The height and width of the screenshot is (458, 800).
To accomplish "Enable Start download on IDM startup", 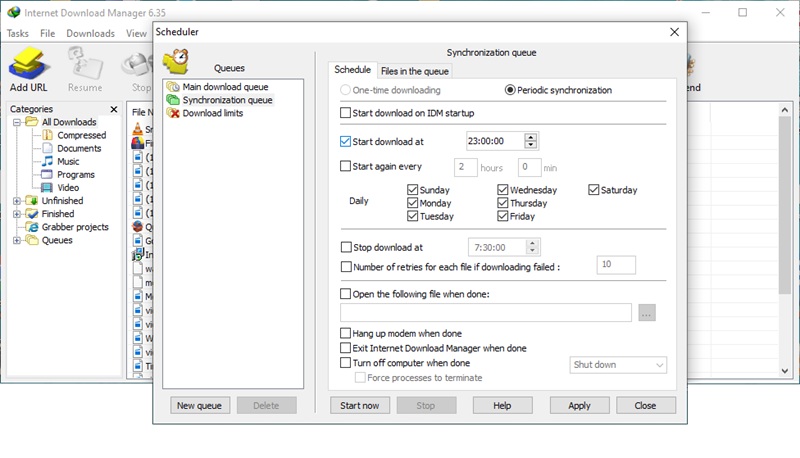I will pyautogui.click(x=345, y=113).
